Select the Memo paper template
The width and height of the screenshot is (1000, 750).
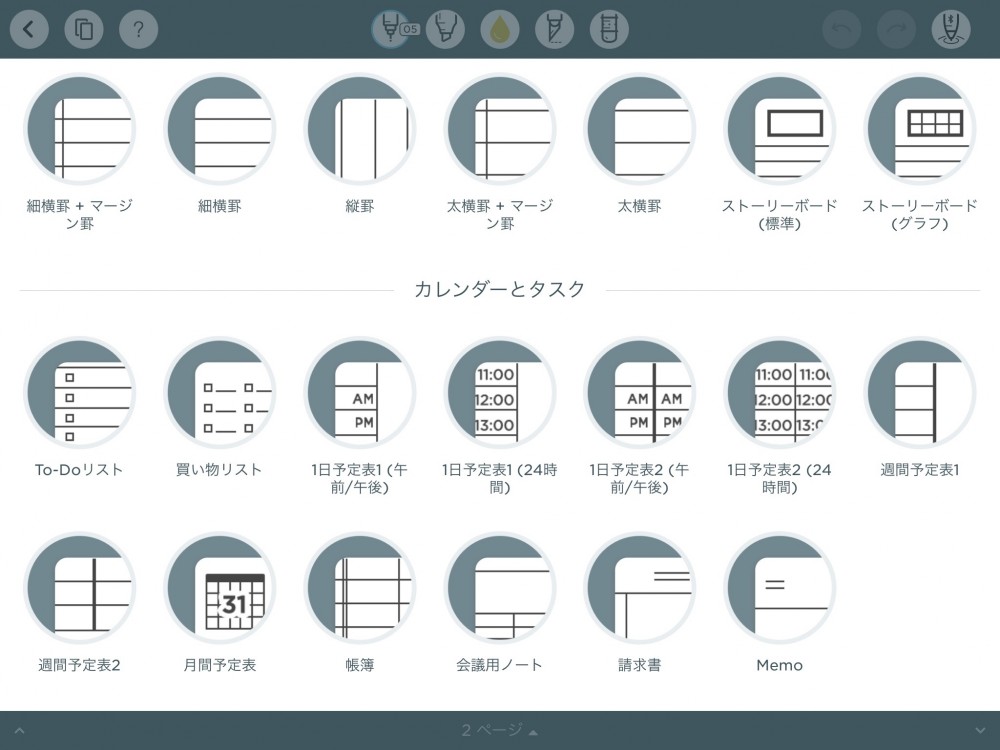coord(779,588)
